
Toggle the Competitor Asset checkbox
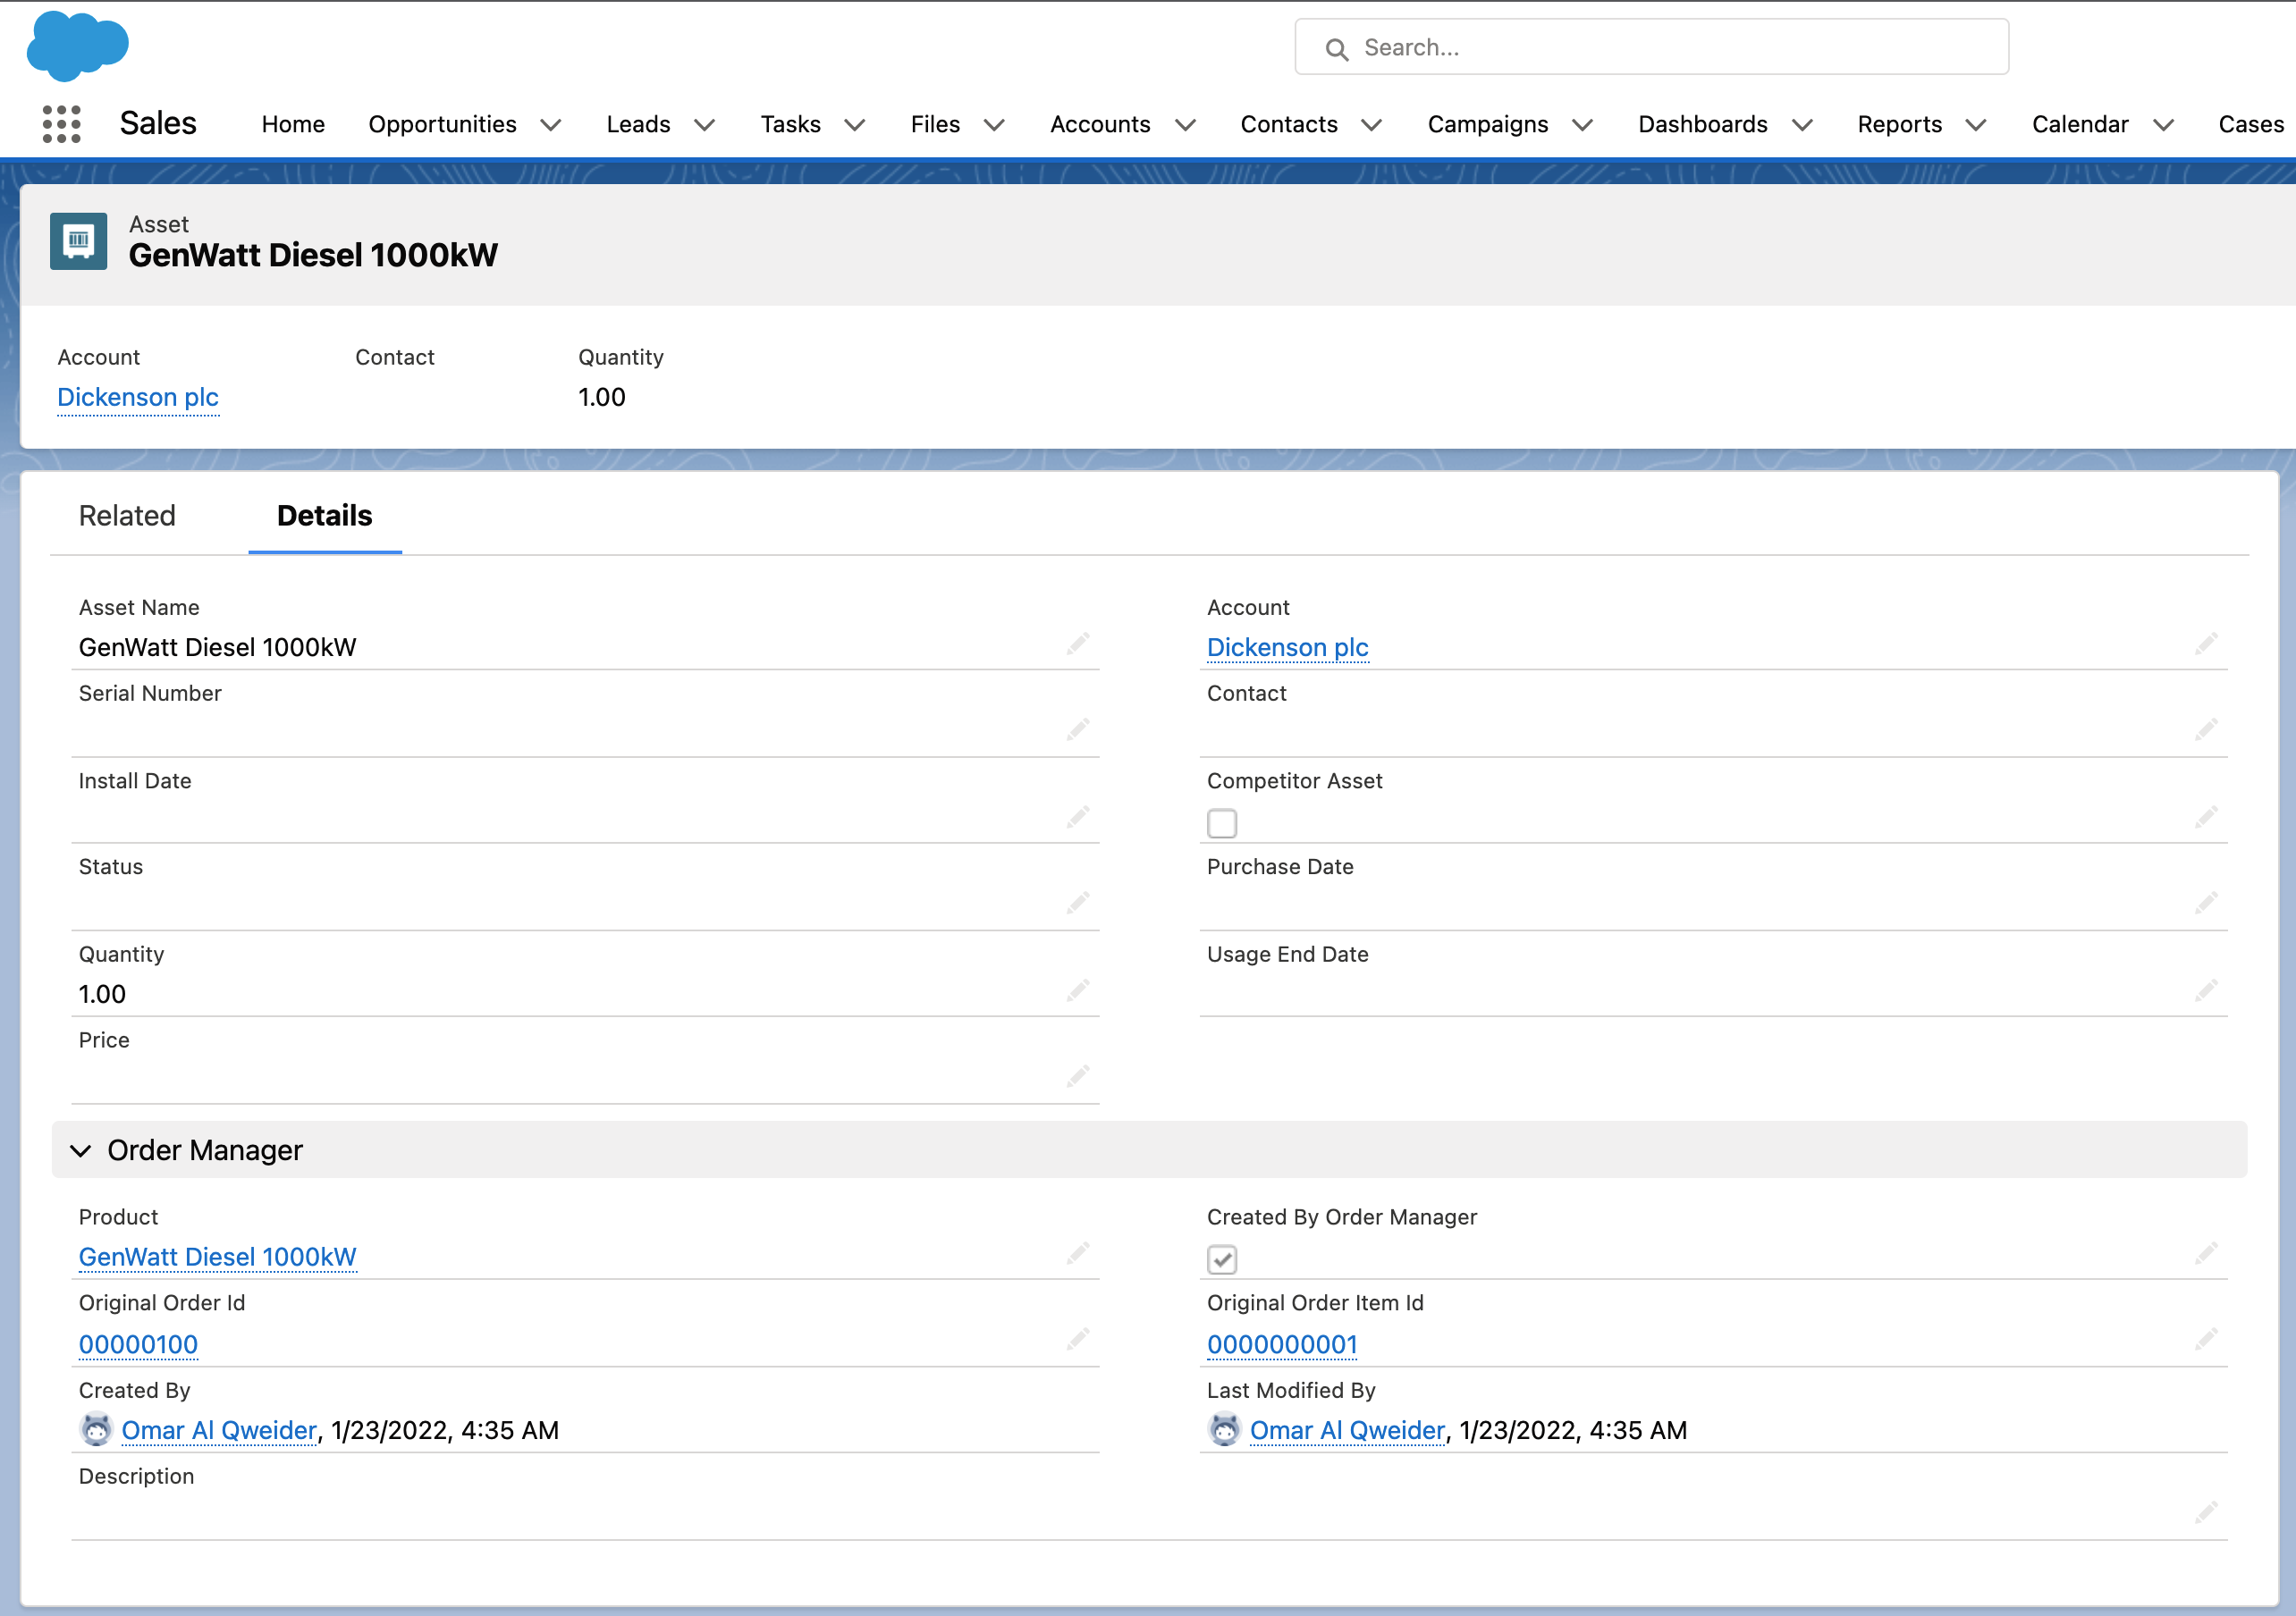coord(1221,823)
